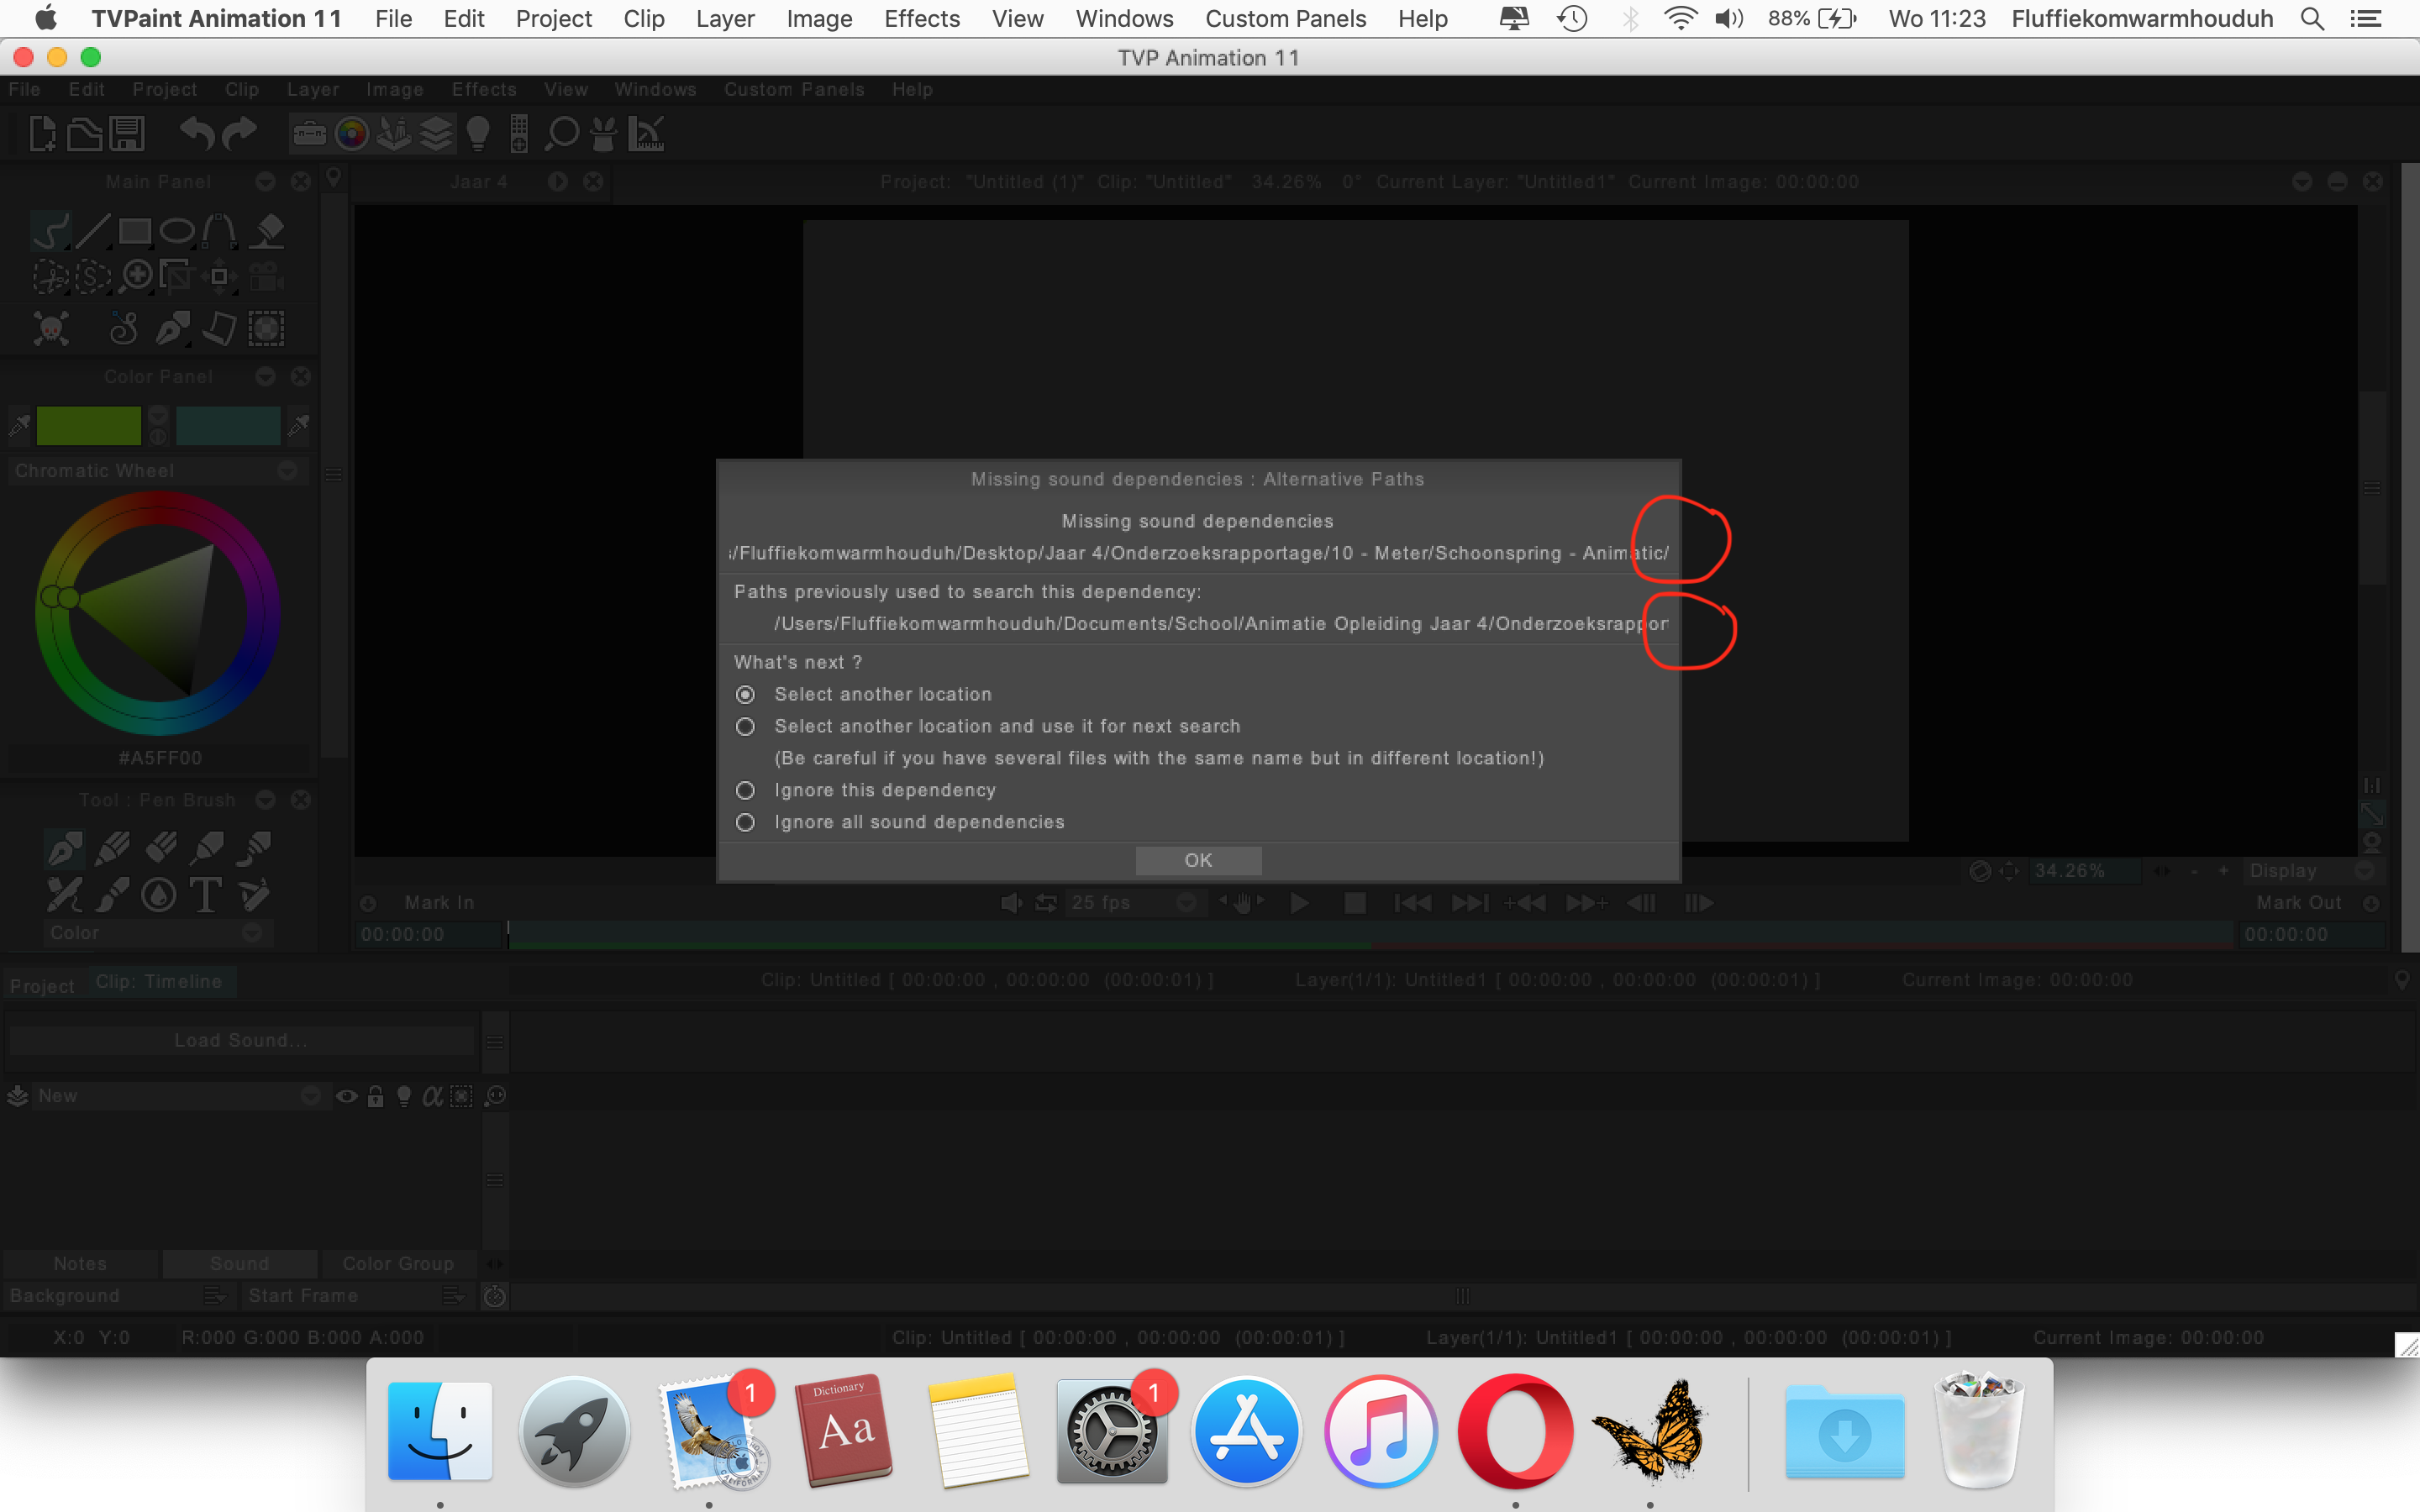Click the Sound button in timeline
Screen dimensions: 2420x1512
click(240, 1263)
